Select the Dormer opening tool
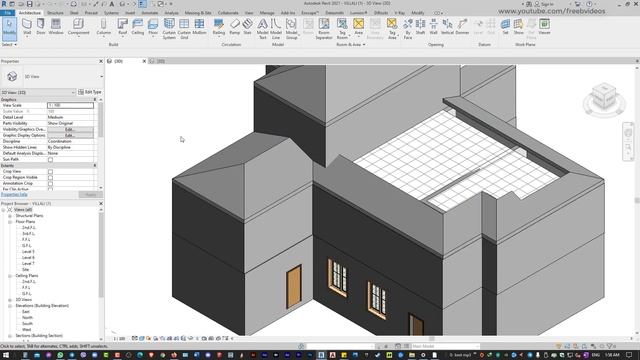This screenshot has width=640, height=360. tap(462, 27)
